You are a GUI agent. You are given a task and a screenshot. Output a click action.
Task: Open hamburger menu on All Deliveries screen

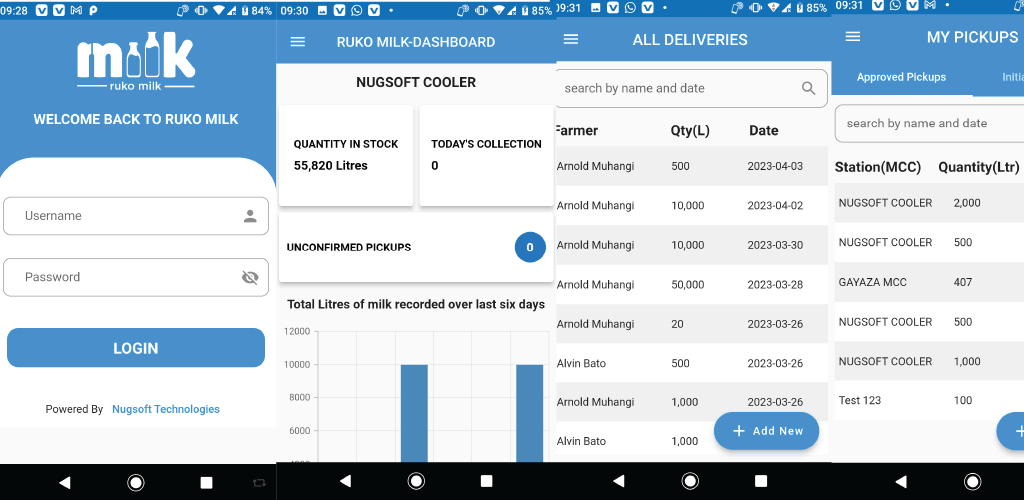(571, 39)
